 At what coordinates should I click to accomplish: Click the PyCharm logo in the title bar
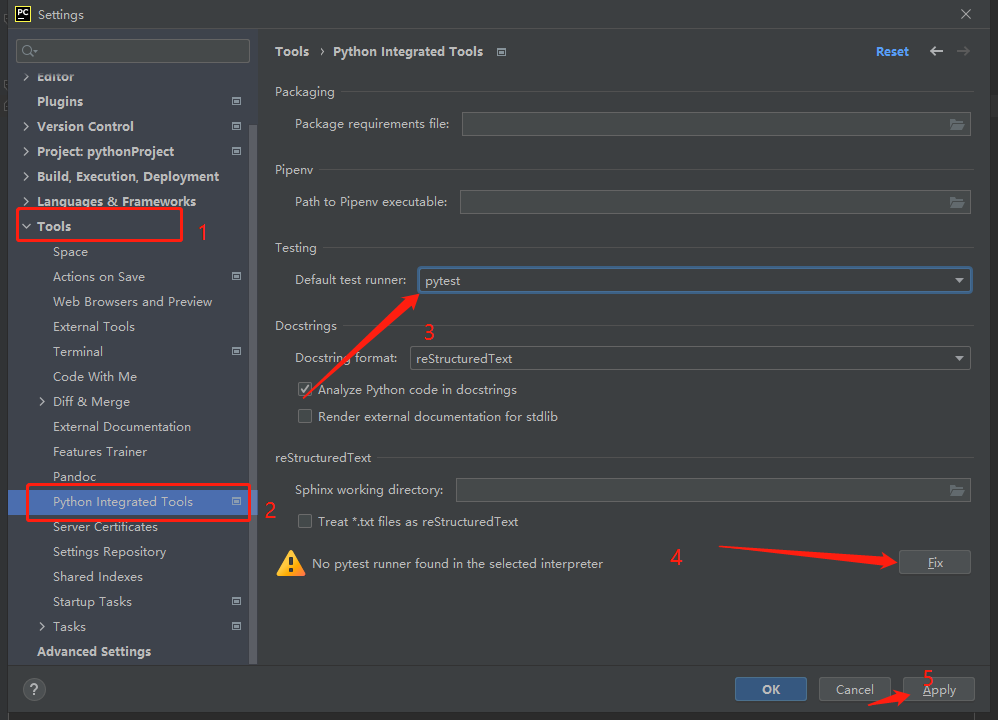coord(23,14)
